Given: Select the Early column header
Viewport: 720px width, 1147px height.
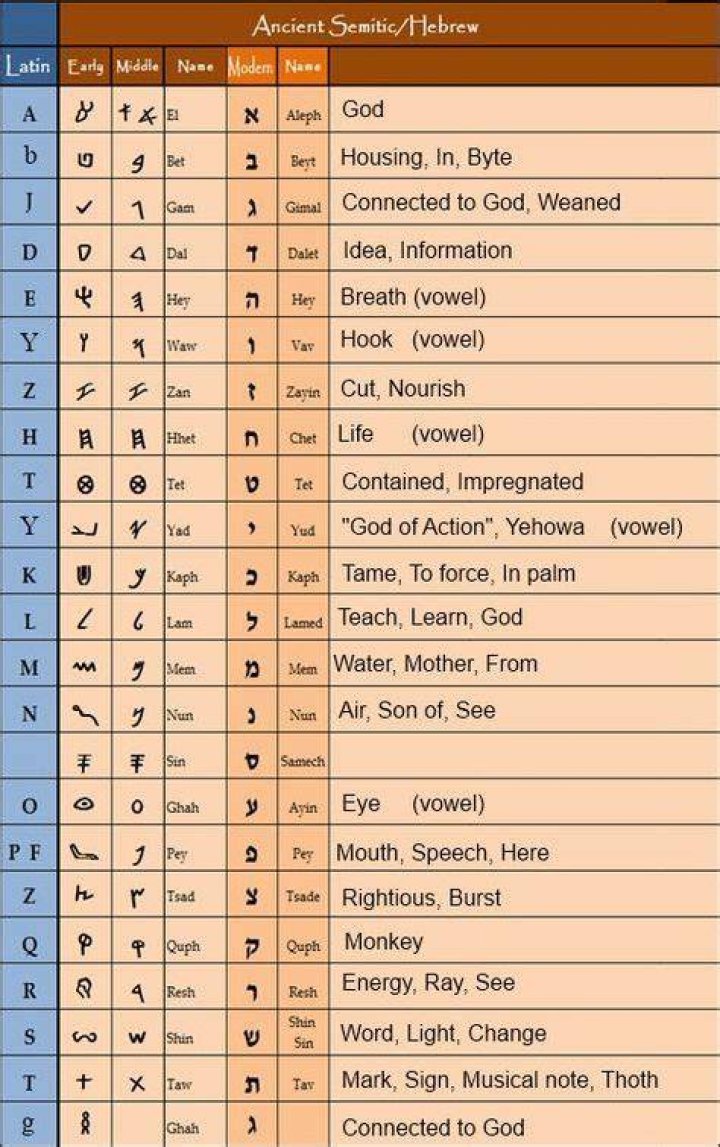Looking at the screenshot, I should pos(85,67).
